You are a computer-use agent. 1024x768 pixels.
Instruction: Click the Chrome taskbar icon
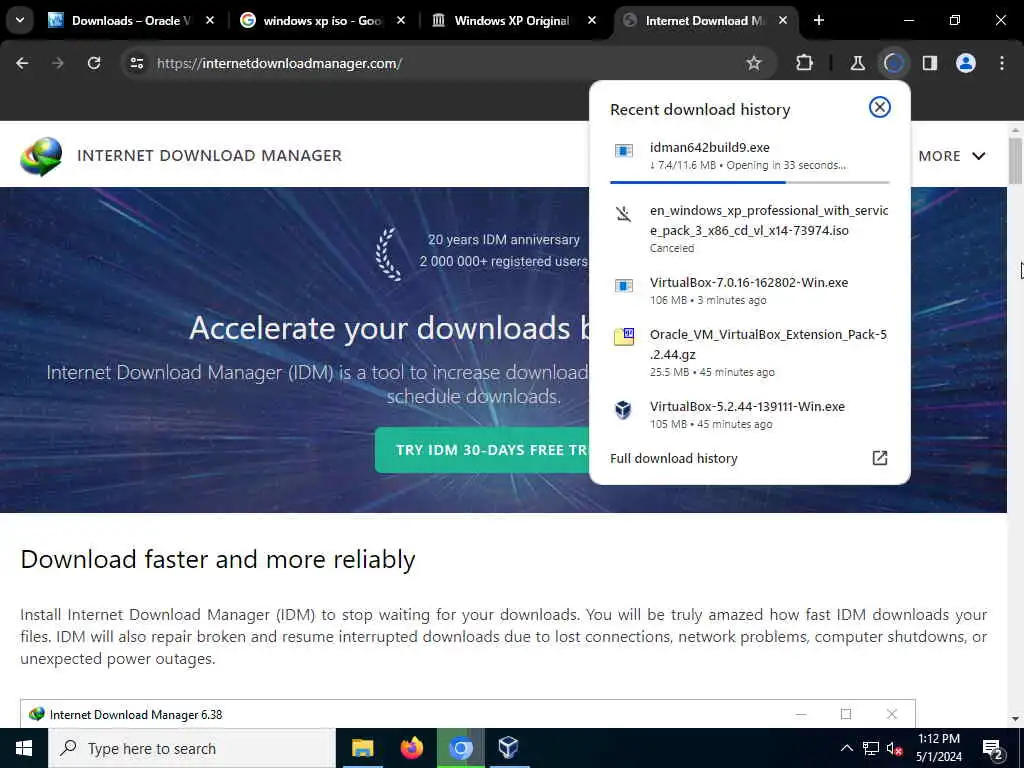coord(460,748)
